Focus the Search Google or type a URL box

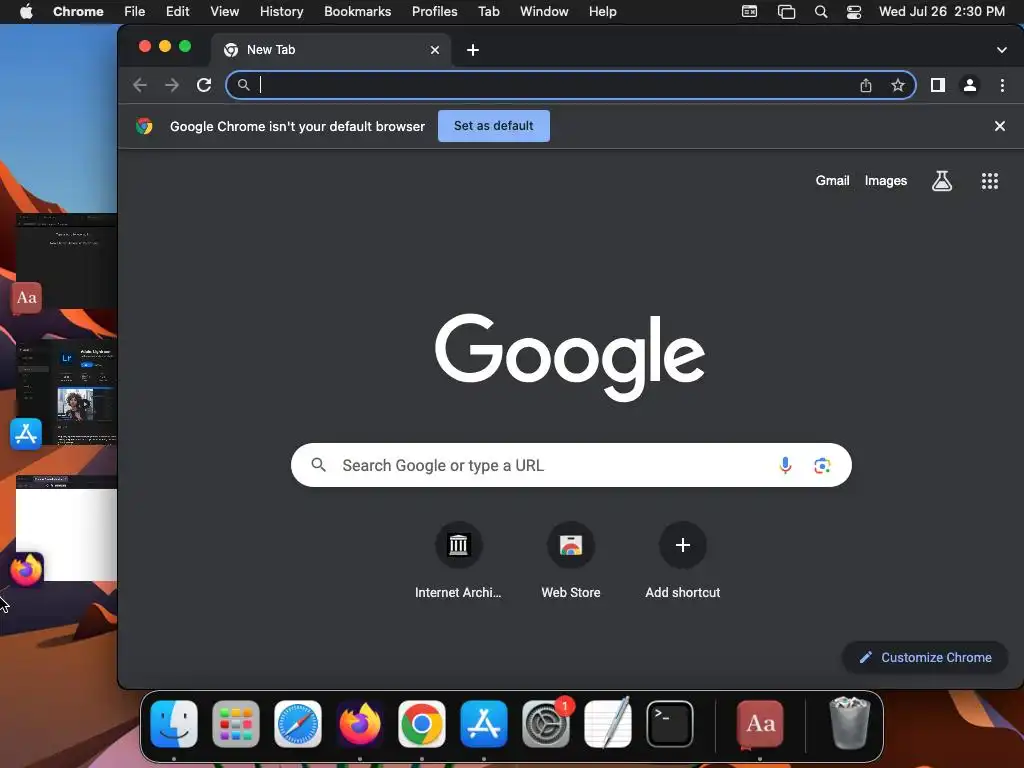pyautogui.click(x=571, y=465)
